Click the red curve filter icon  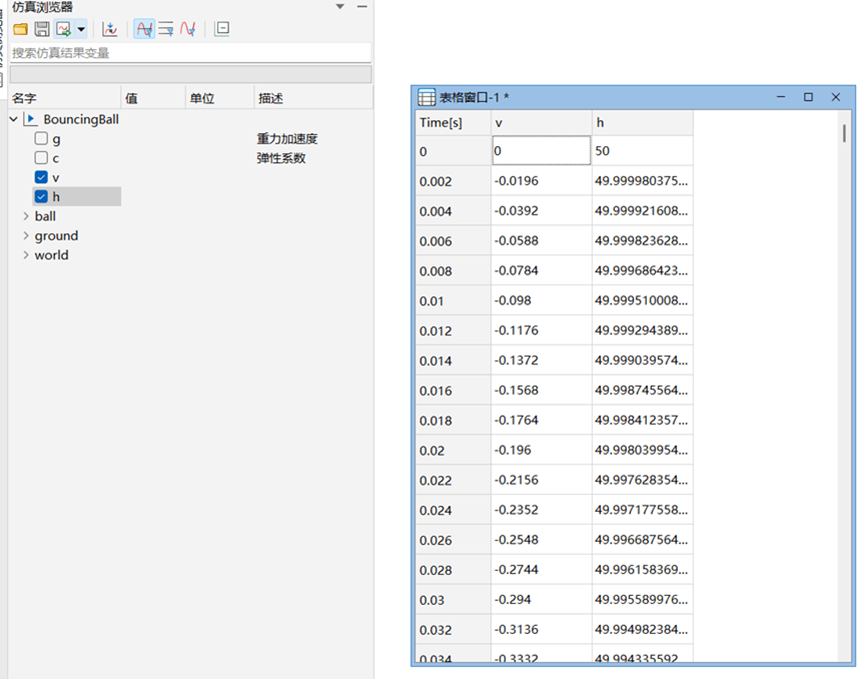(x=188, y=29)
